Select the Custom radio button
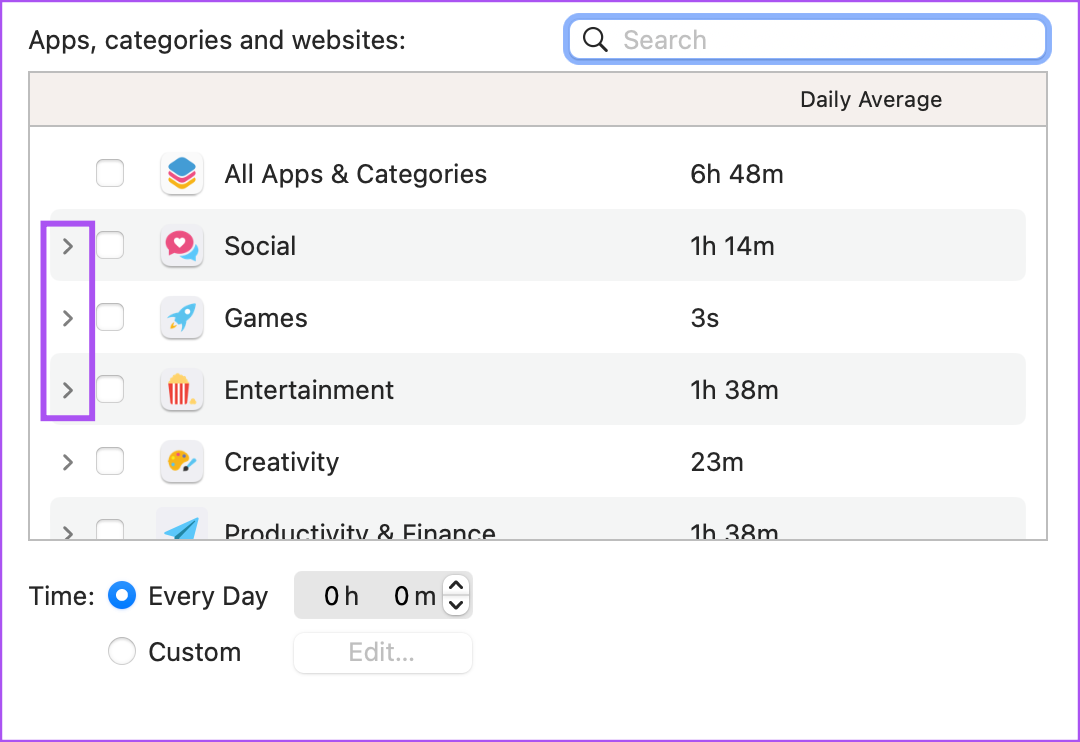Image resolution: width=1080 pixels, height=742 pixels. tap(121, 651)
